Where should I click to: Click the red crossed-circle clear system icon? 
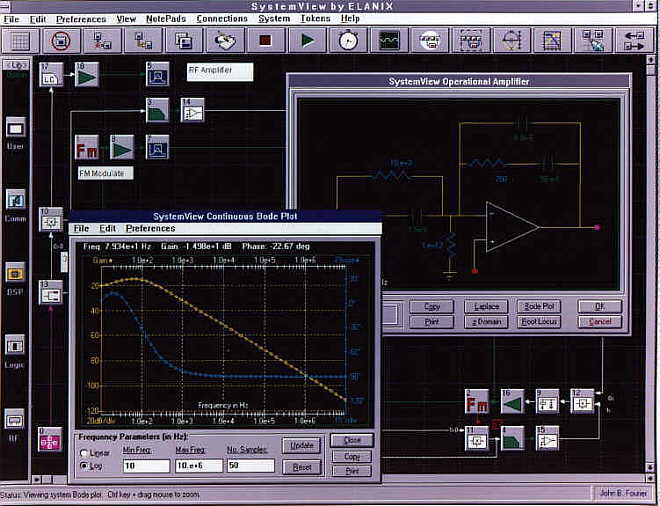pyautogui.click(x=61, y=41)
